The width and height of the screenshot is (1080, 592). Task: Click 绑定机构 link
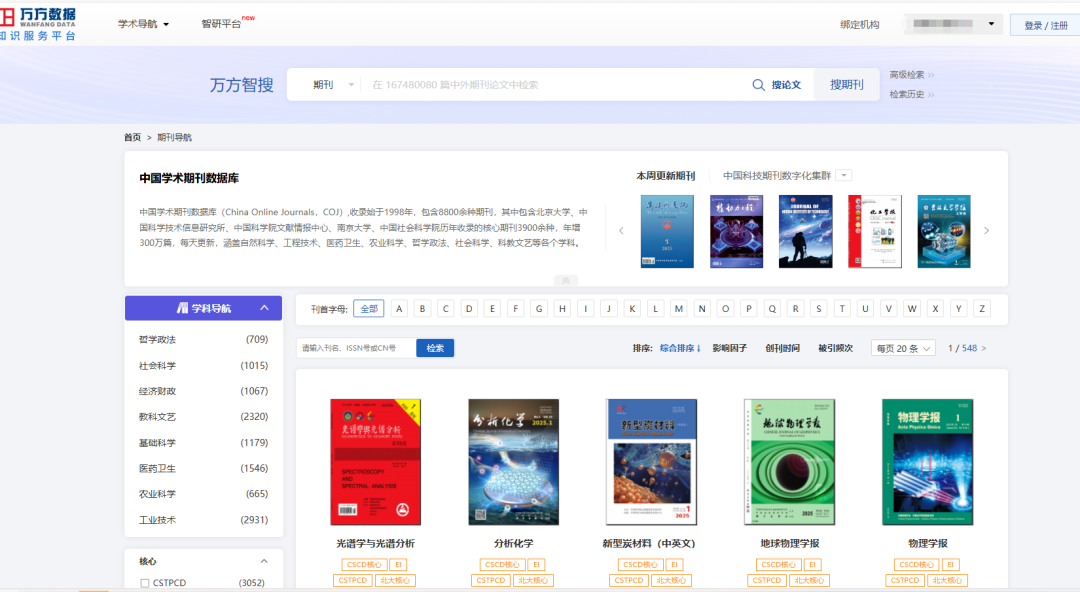click(860, 24)
